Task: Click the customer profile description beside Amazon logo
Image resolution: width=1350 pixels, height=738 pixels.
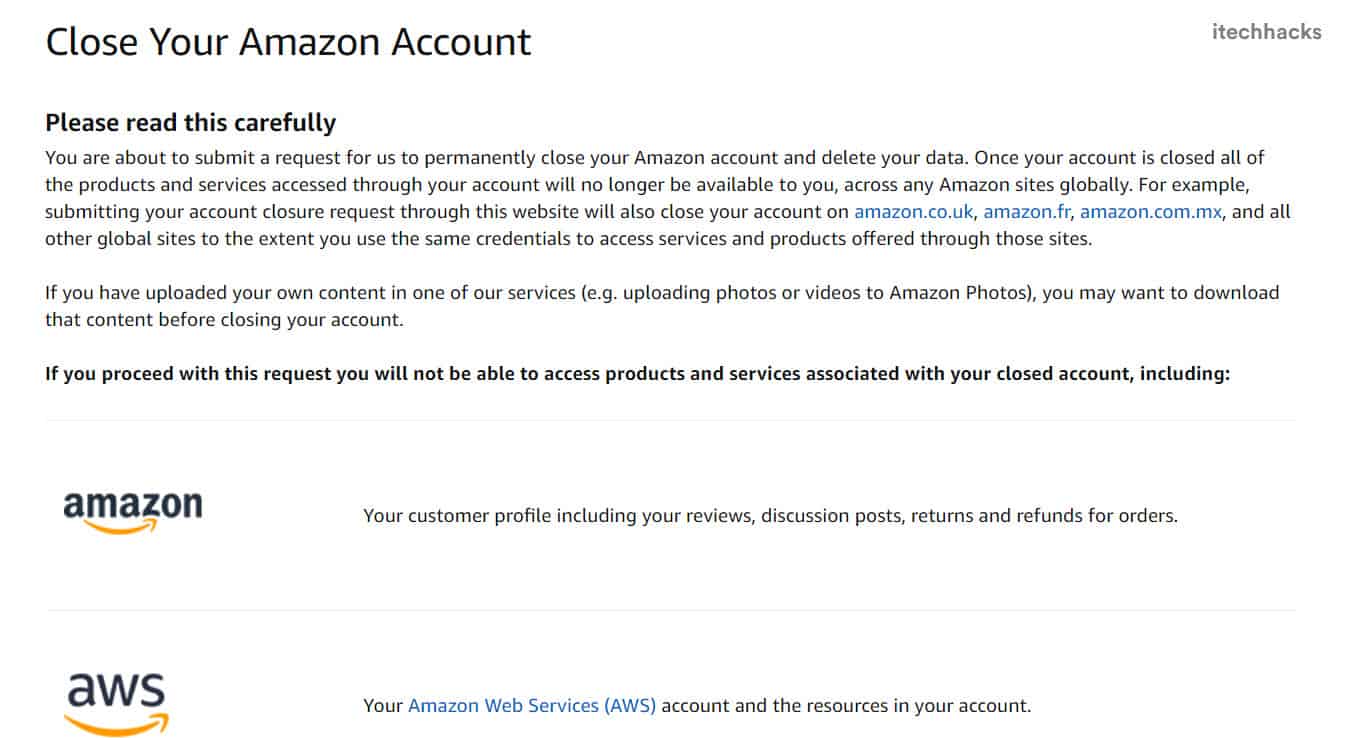Action: tap(770, 516)
